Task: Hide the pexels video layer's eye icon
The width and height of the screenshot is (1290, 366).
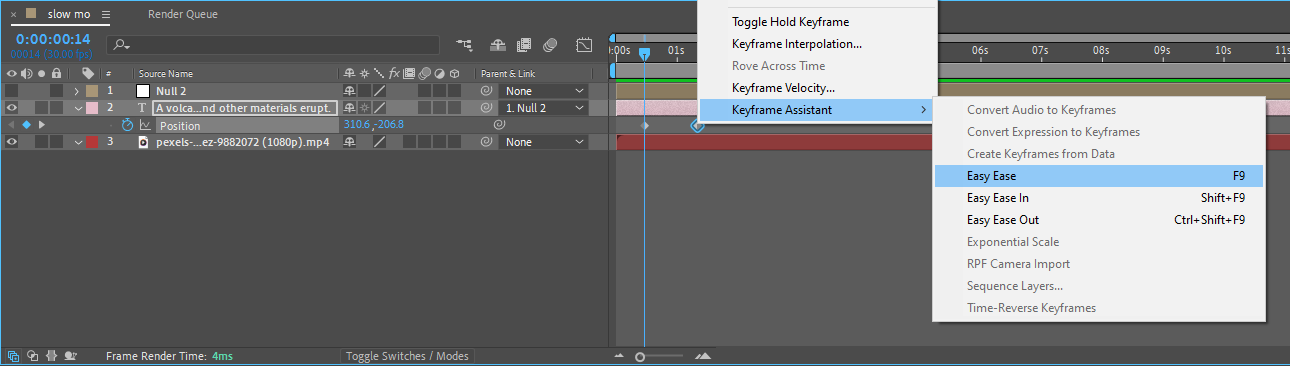Action: (12, 142)
